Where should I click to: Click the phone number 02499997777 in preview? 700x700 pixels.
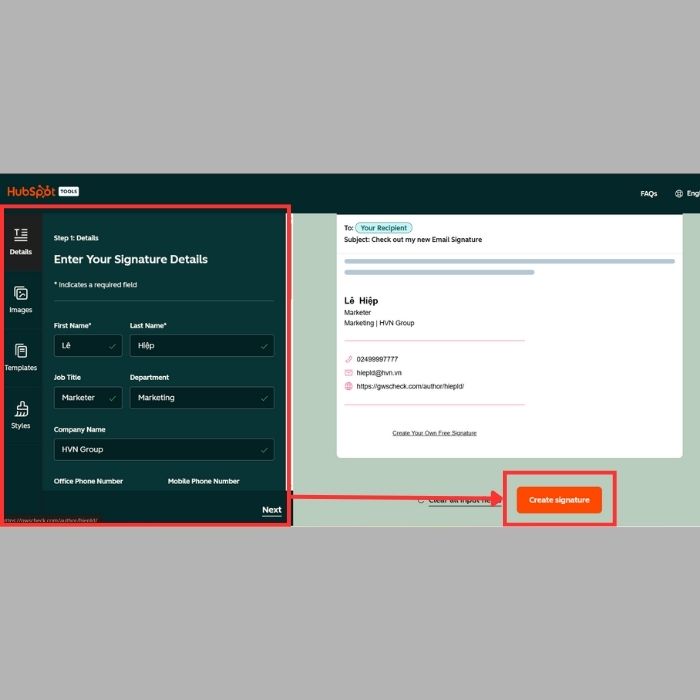pos(377,359)
